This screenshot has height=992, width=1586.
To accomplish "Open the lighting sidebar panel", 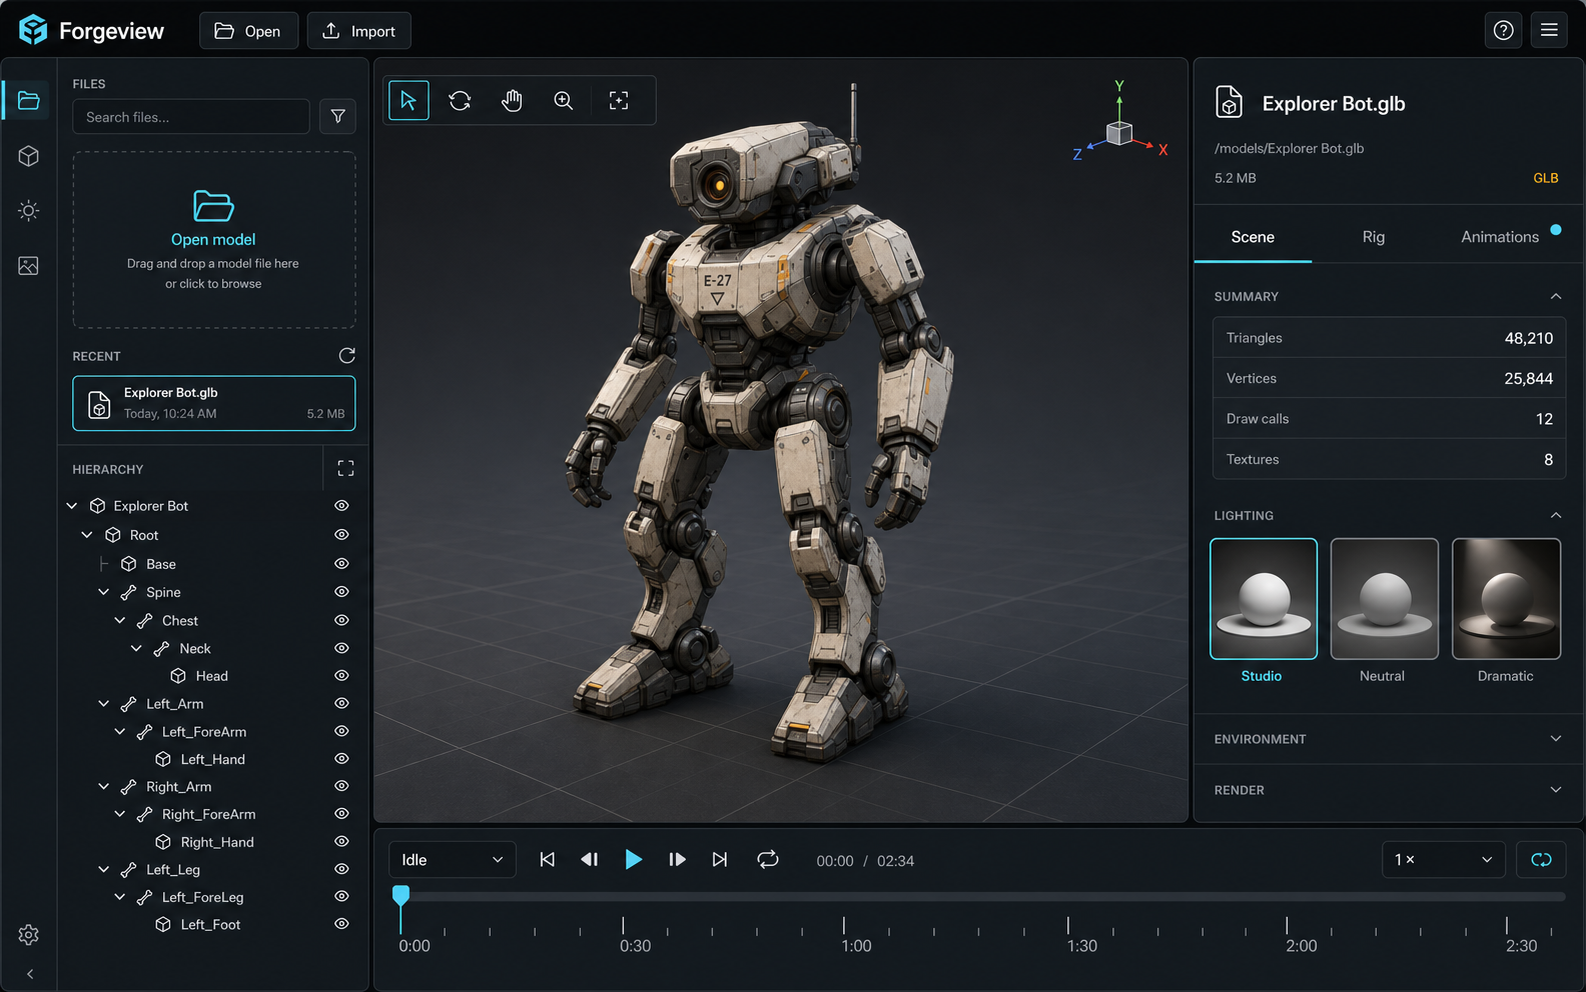I will click(28, 211).
